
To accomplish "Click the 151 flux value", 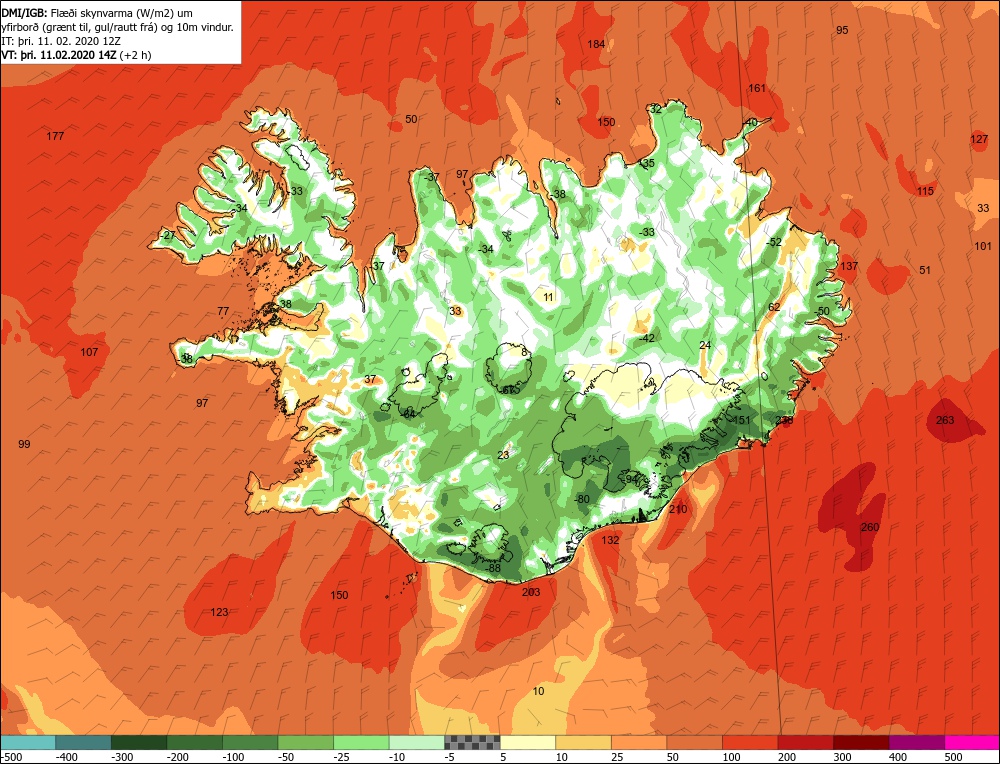I will [742, 420].
